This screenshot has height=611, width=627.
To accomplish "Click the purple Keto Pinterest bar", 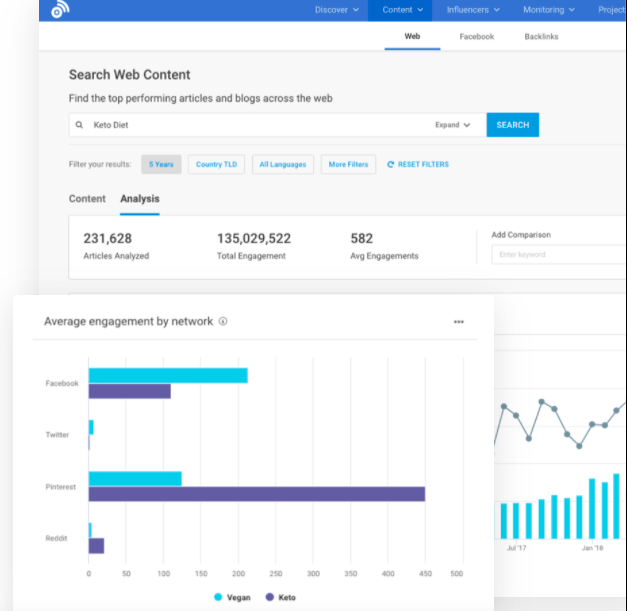I will tap(256, 494).
